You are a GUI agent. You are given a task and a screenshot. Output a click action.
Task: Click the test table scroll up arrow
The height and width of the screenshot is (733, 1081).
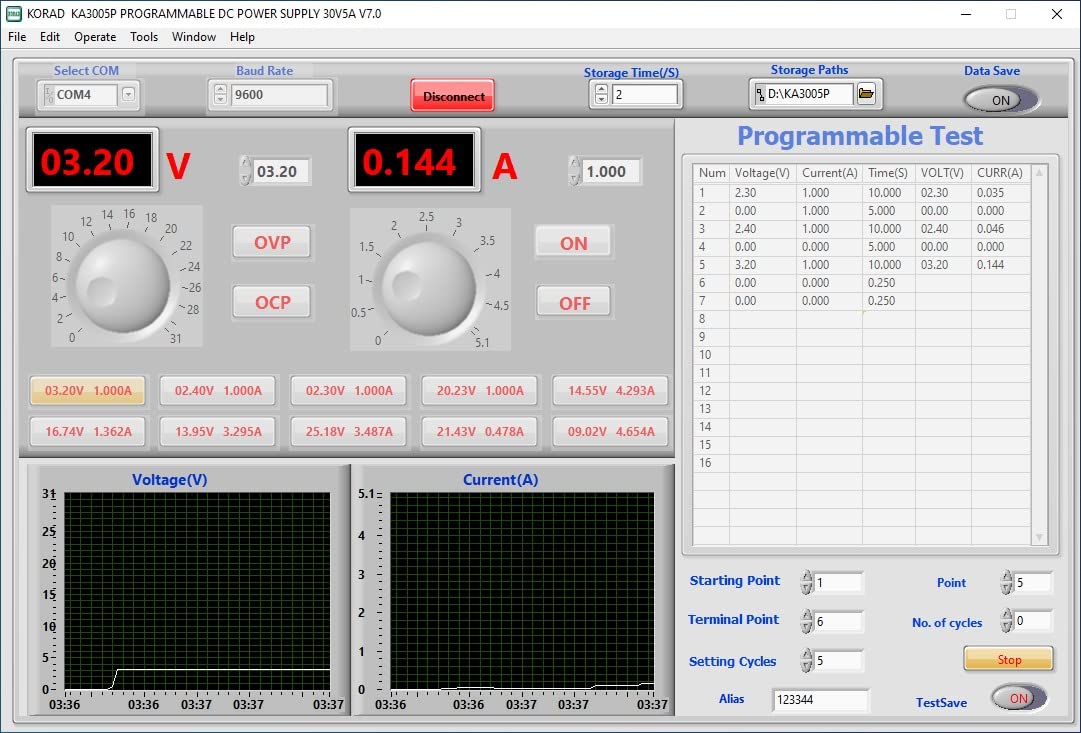point(1039,172)
